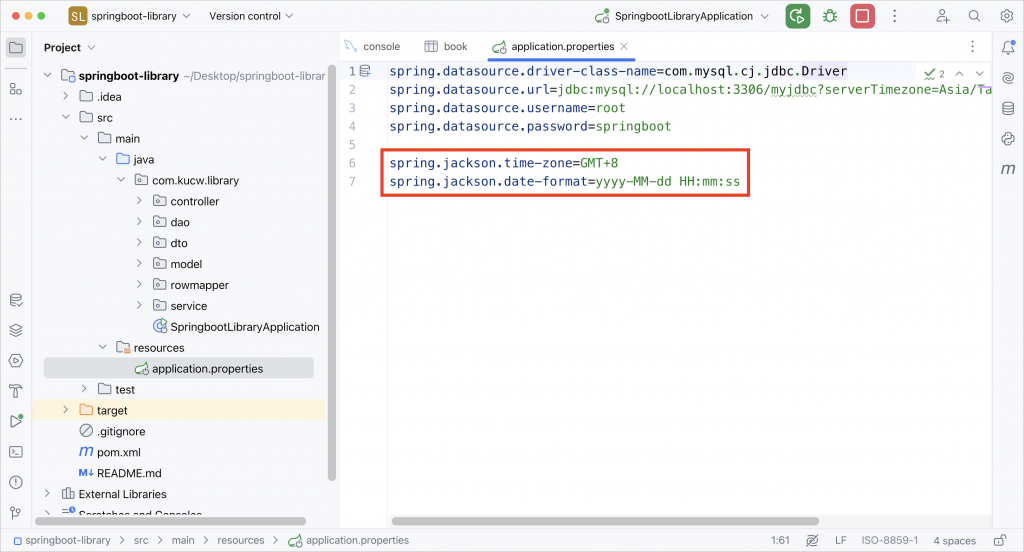Open the inspections widget with 2 checks

[935, 74]
